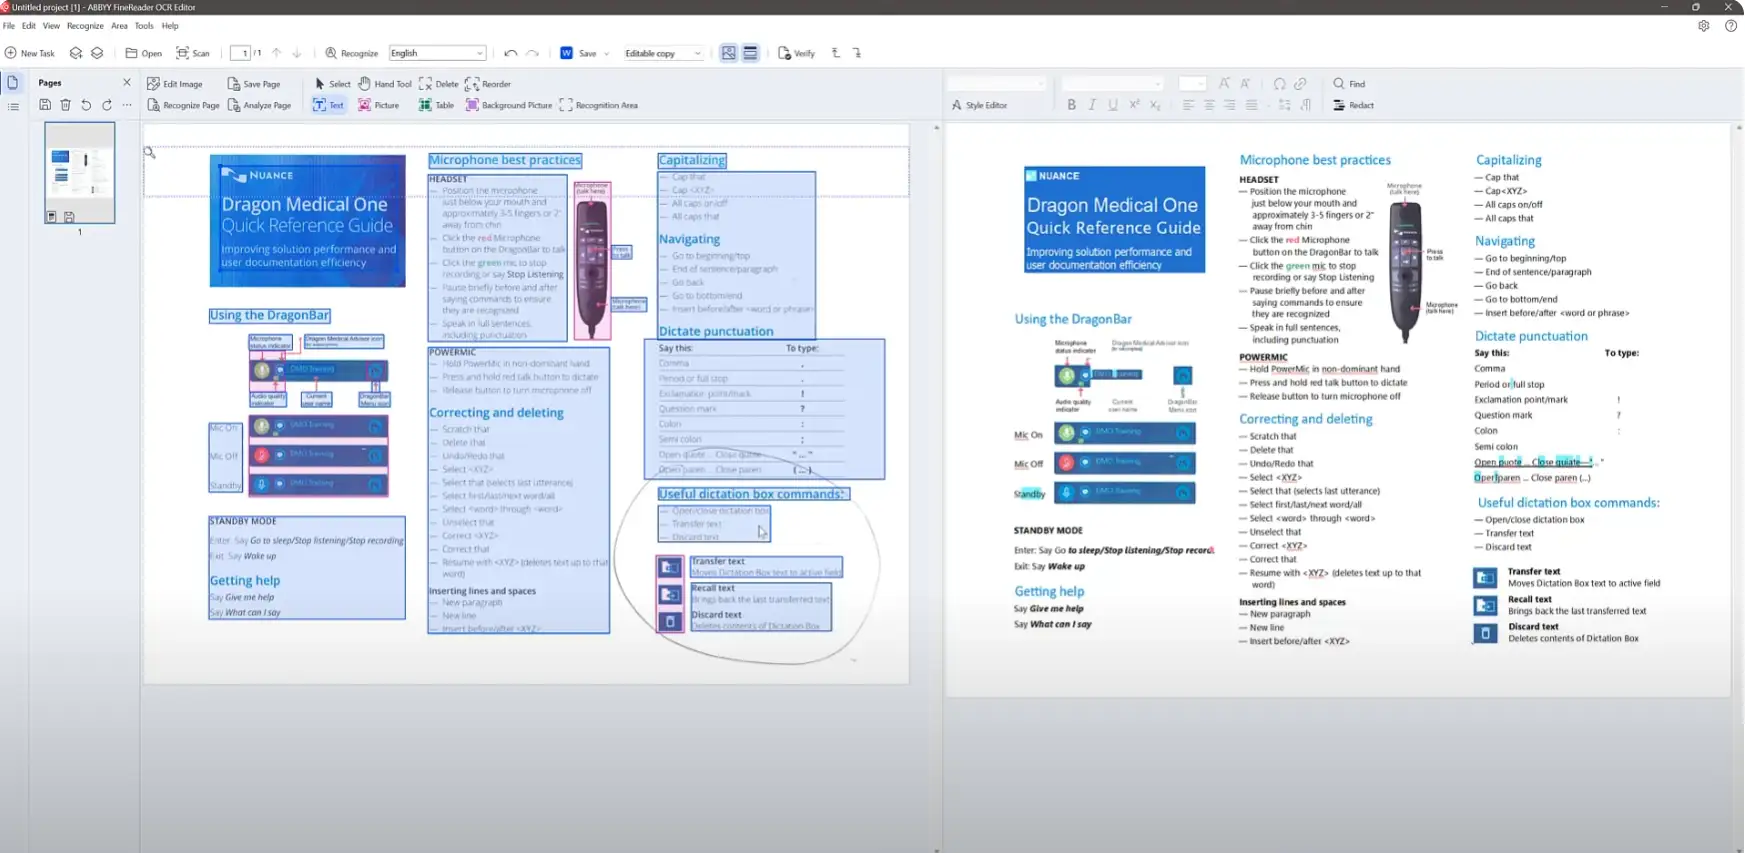
Task: Open the Tools menu
Action: (x=144, y=26)
